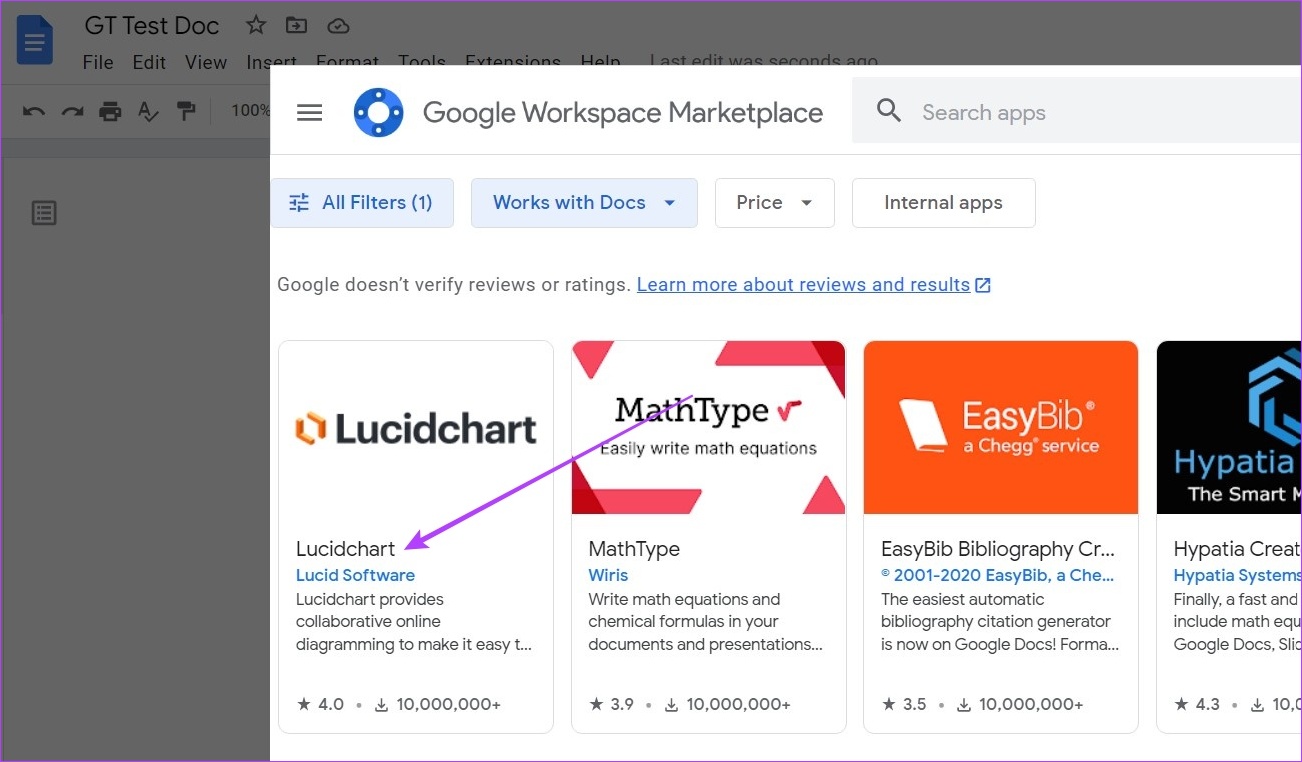The height and width of the screenshot is (762, 1302).
Task: Click the Move to folder icon
Action: (297, 25)
